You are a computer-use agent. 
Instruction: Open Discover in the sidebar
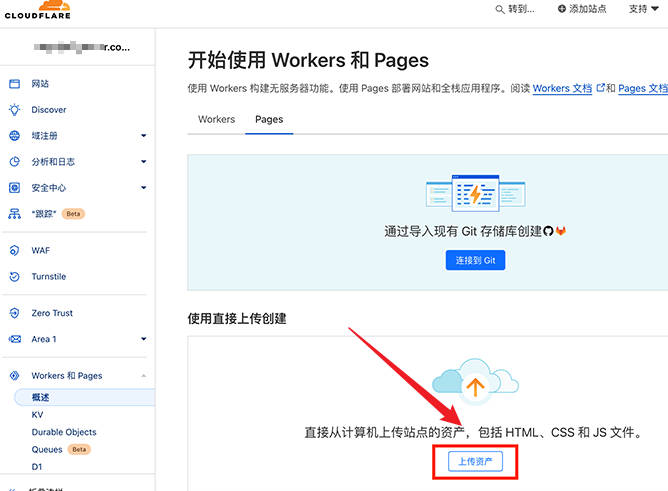[49, 110]
